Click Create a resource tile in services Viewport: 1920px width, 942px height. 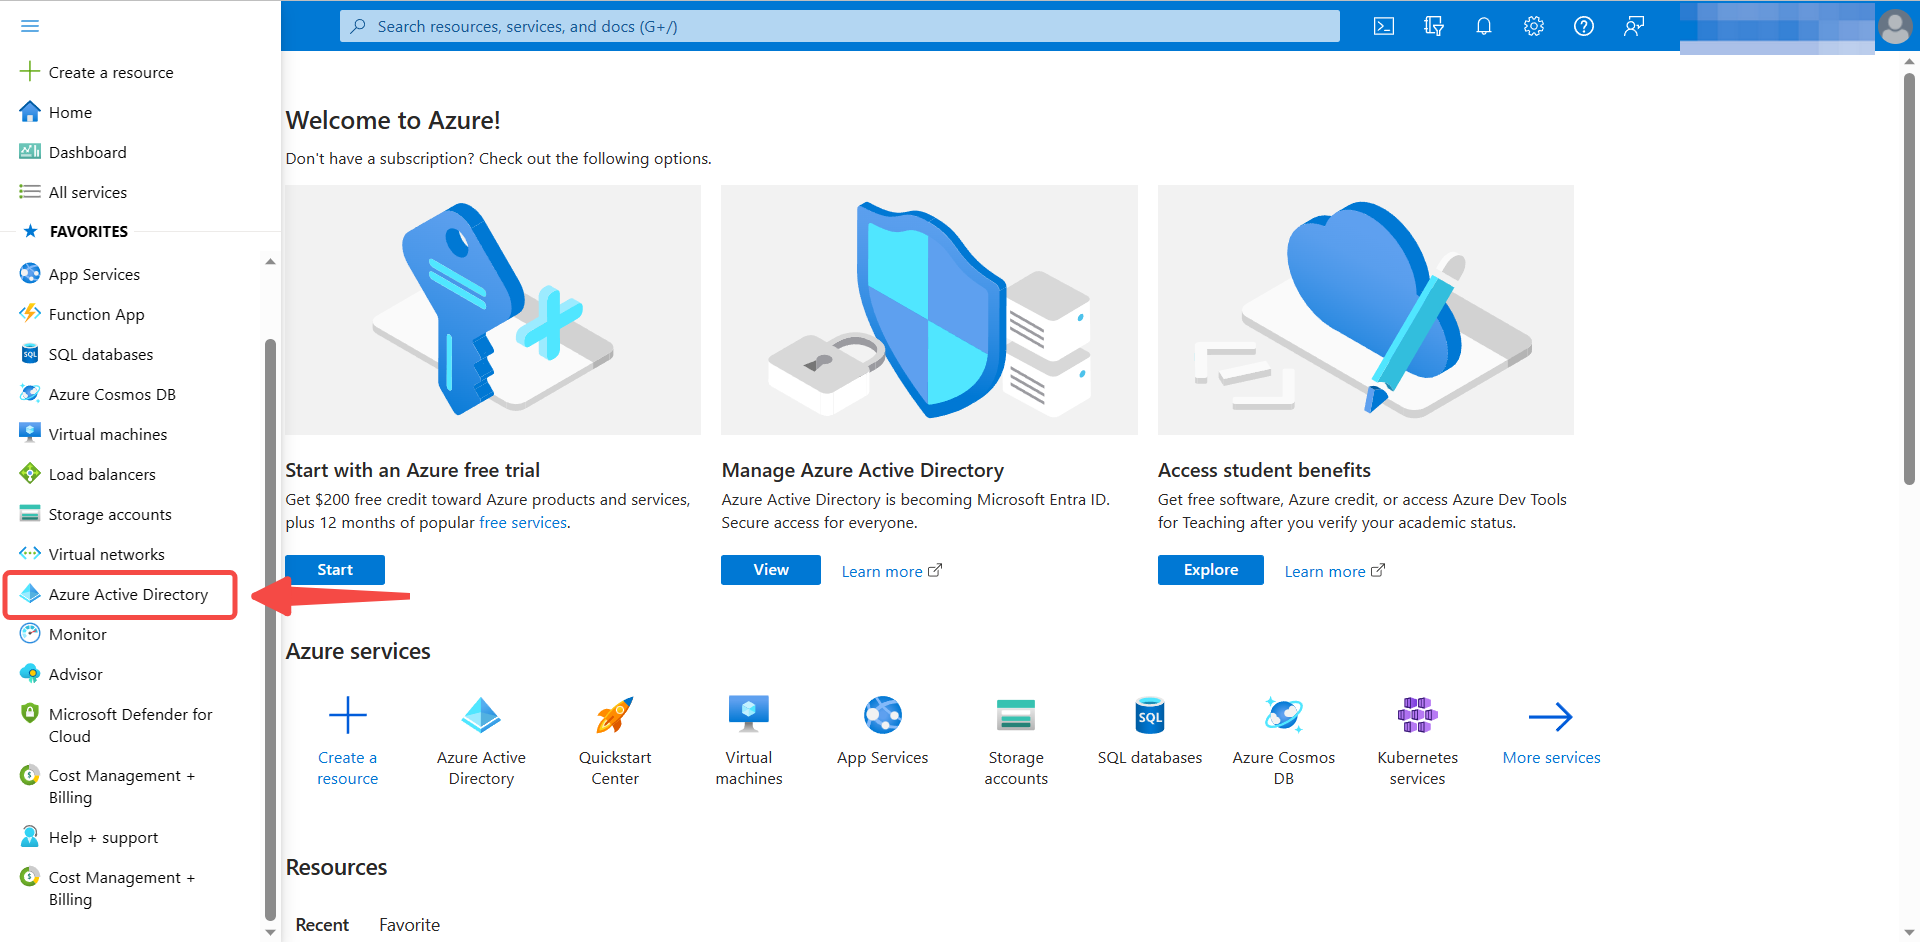point(348,741)
